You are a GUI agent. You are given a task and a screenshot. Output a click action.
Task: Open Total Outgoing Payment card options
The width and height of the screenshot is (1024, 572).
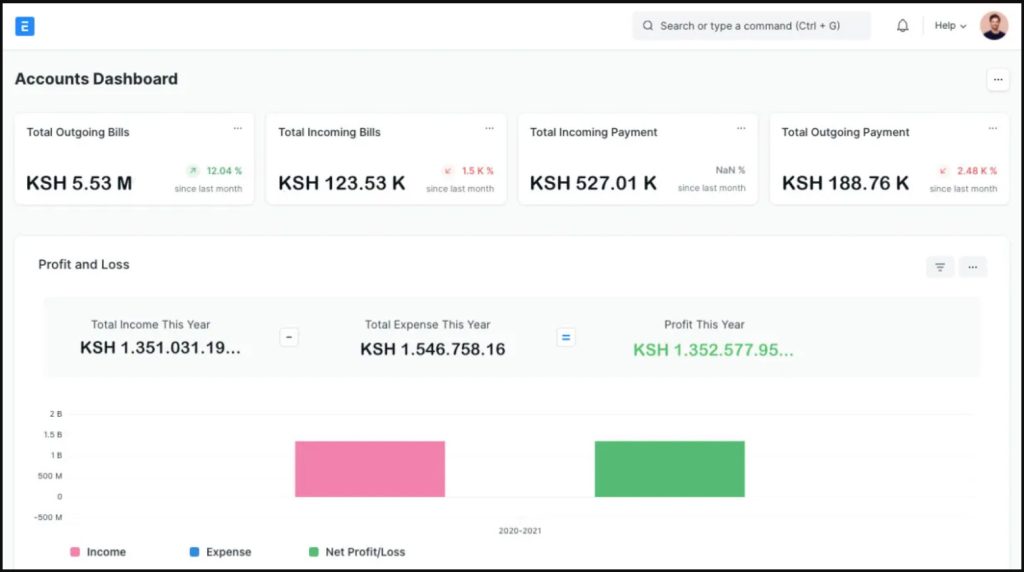coord(993,128)
